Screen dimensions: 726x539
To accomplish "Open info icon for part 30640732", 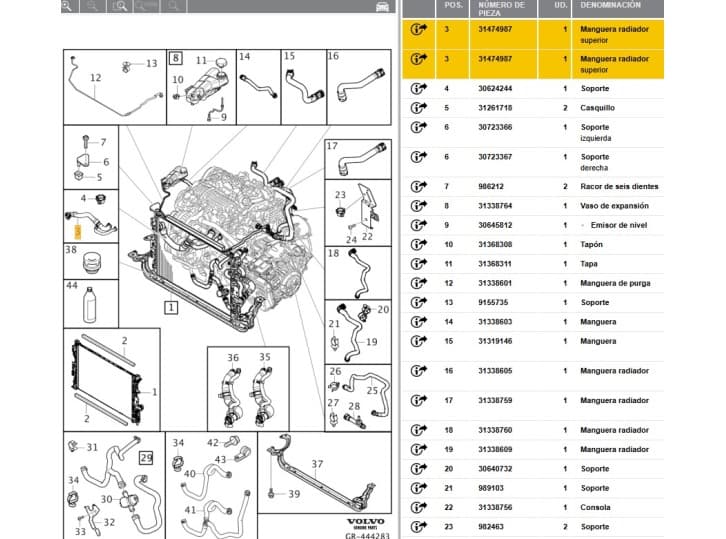I will coord(419,469).
